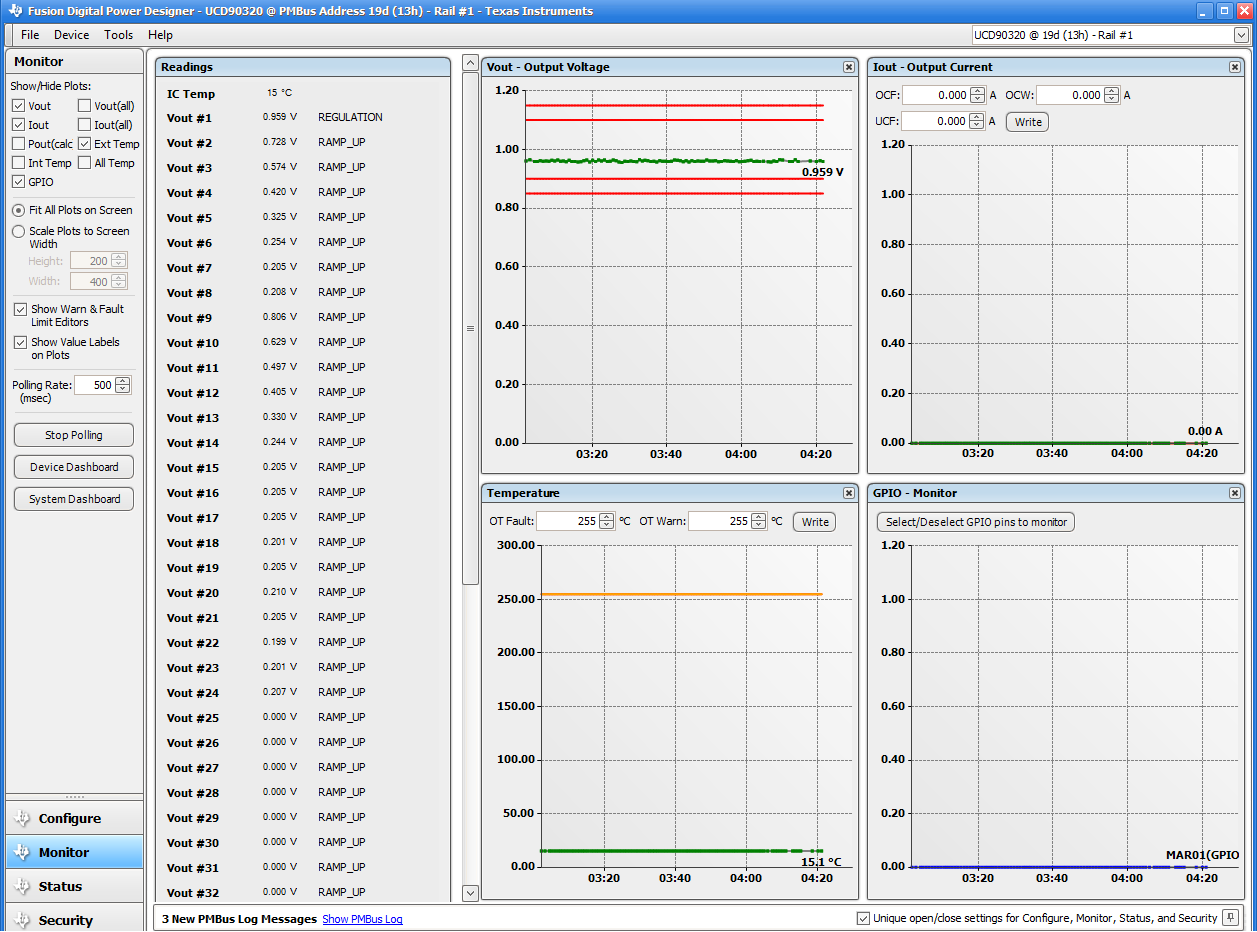Uncheck Show Value Labels on Plots
This screenshot has height=932, width=1257.
pyautogui.click(x=20, y=341)
